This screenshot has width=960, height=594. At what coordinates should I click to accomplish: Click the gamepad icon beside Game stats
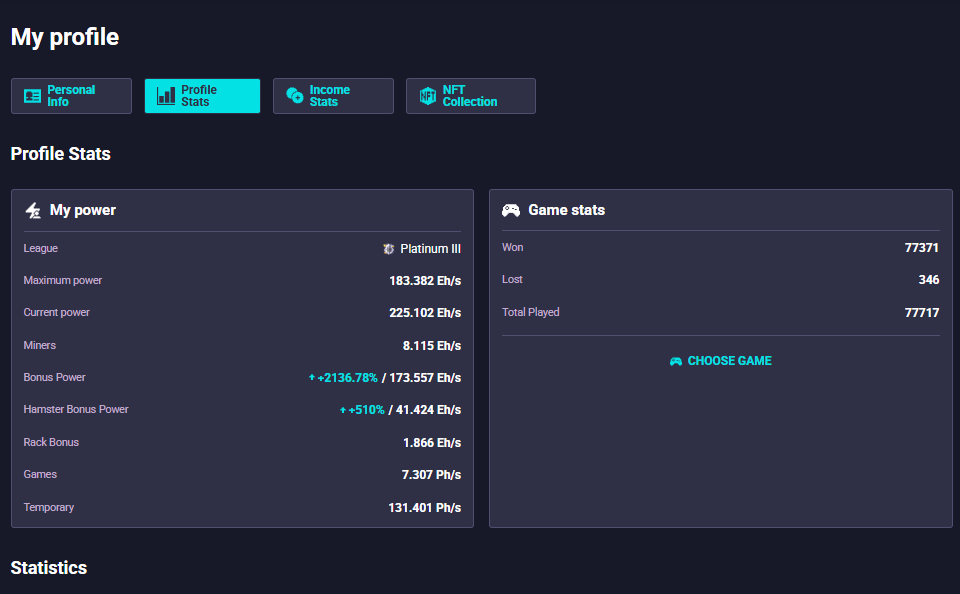(511, 210)
